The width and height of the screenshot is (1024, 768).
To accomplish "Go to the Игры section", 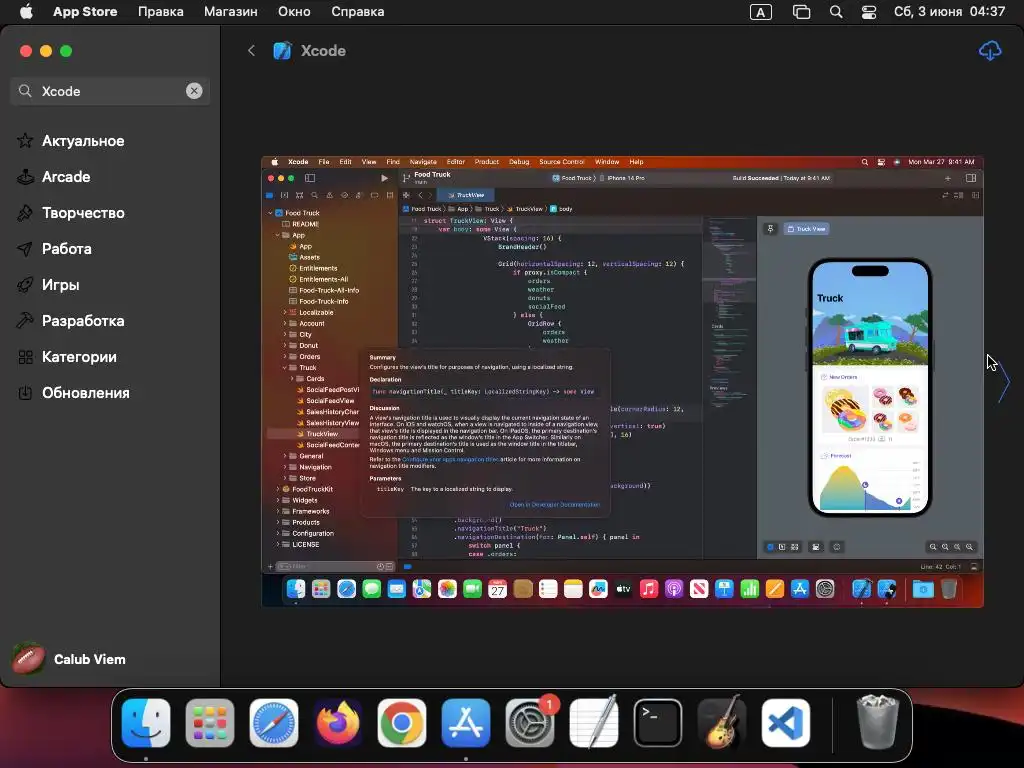I will point(61,284).
